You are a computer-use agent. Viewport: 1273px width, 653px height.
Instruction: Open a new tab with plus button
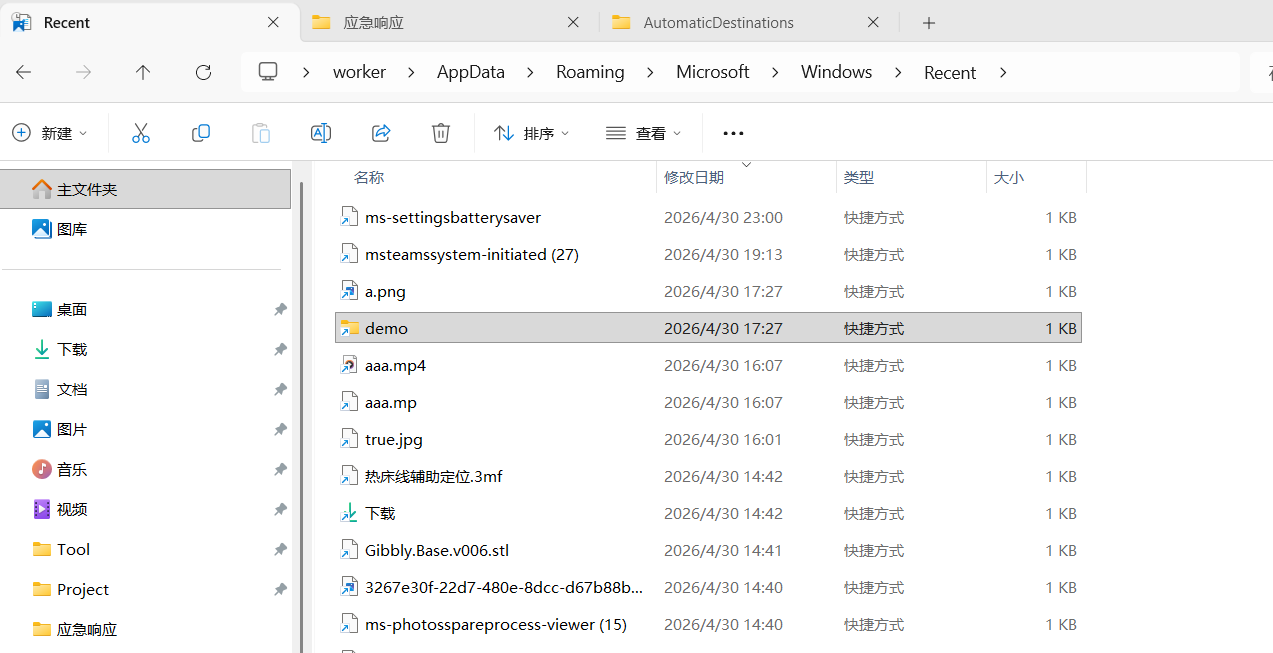929,22
